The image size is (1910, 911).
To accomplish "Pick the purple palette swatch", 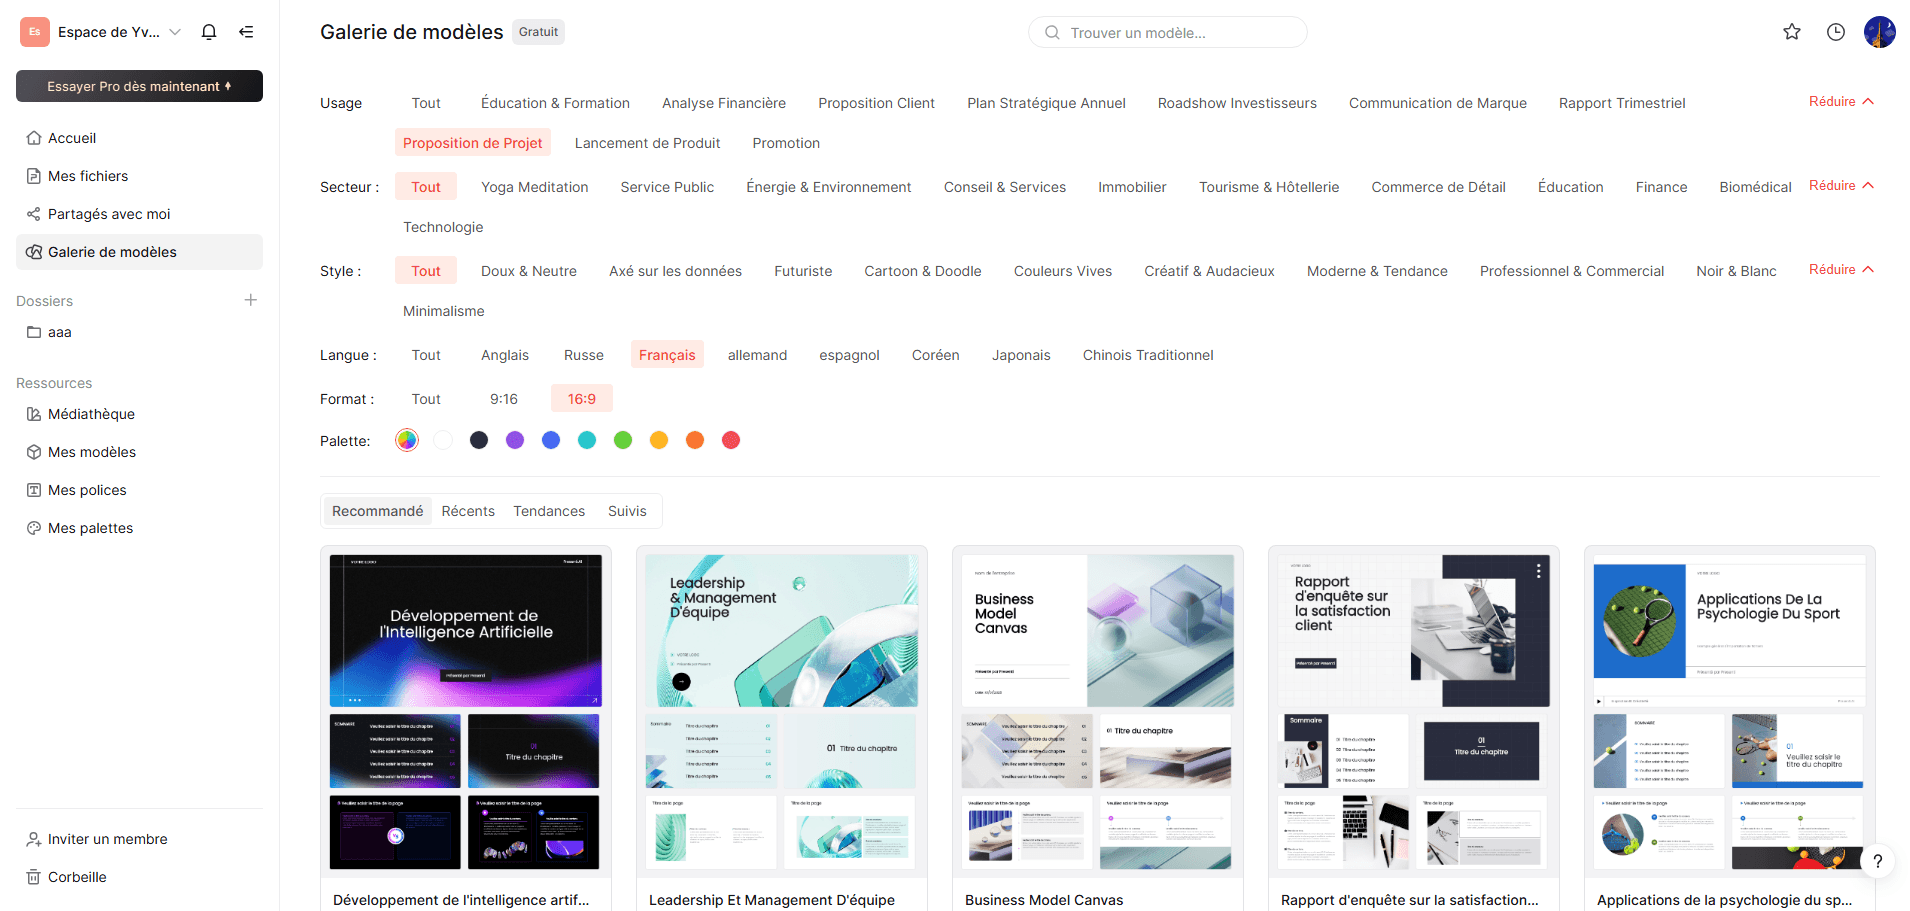I will pos(515,440).
